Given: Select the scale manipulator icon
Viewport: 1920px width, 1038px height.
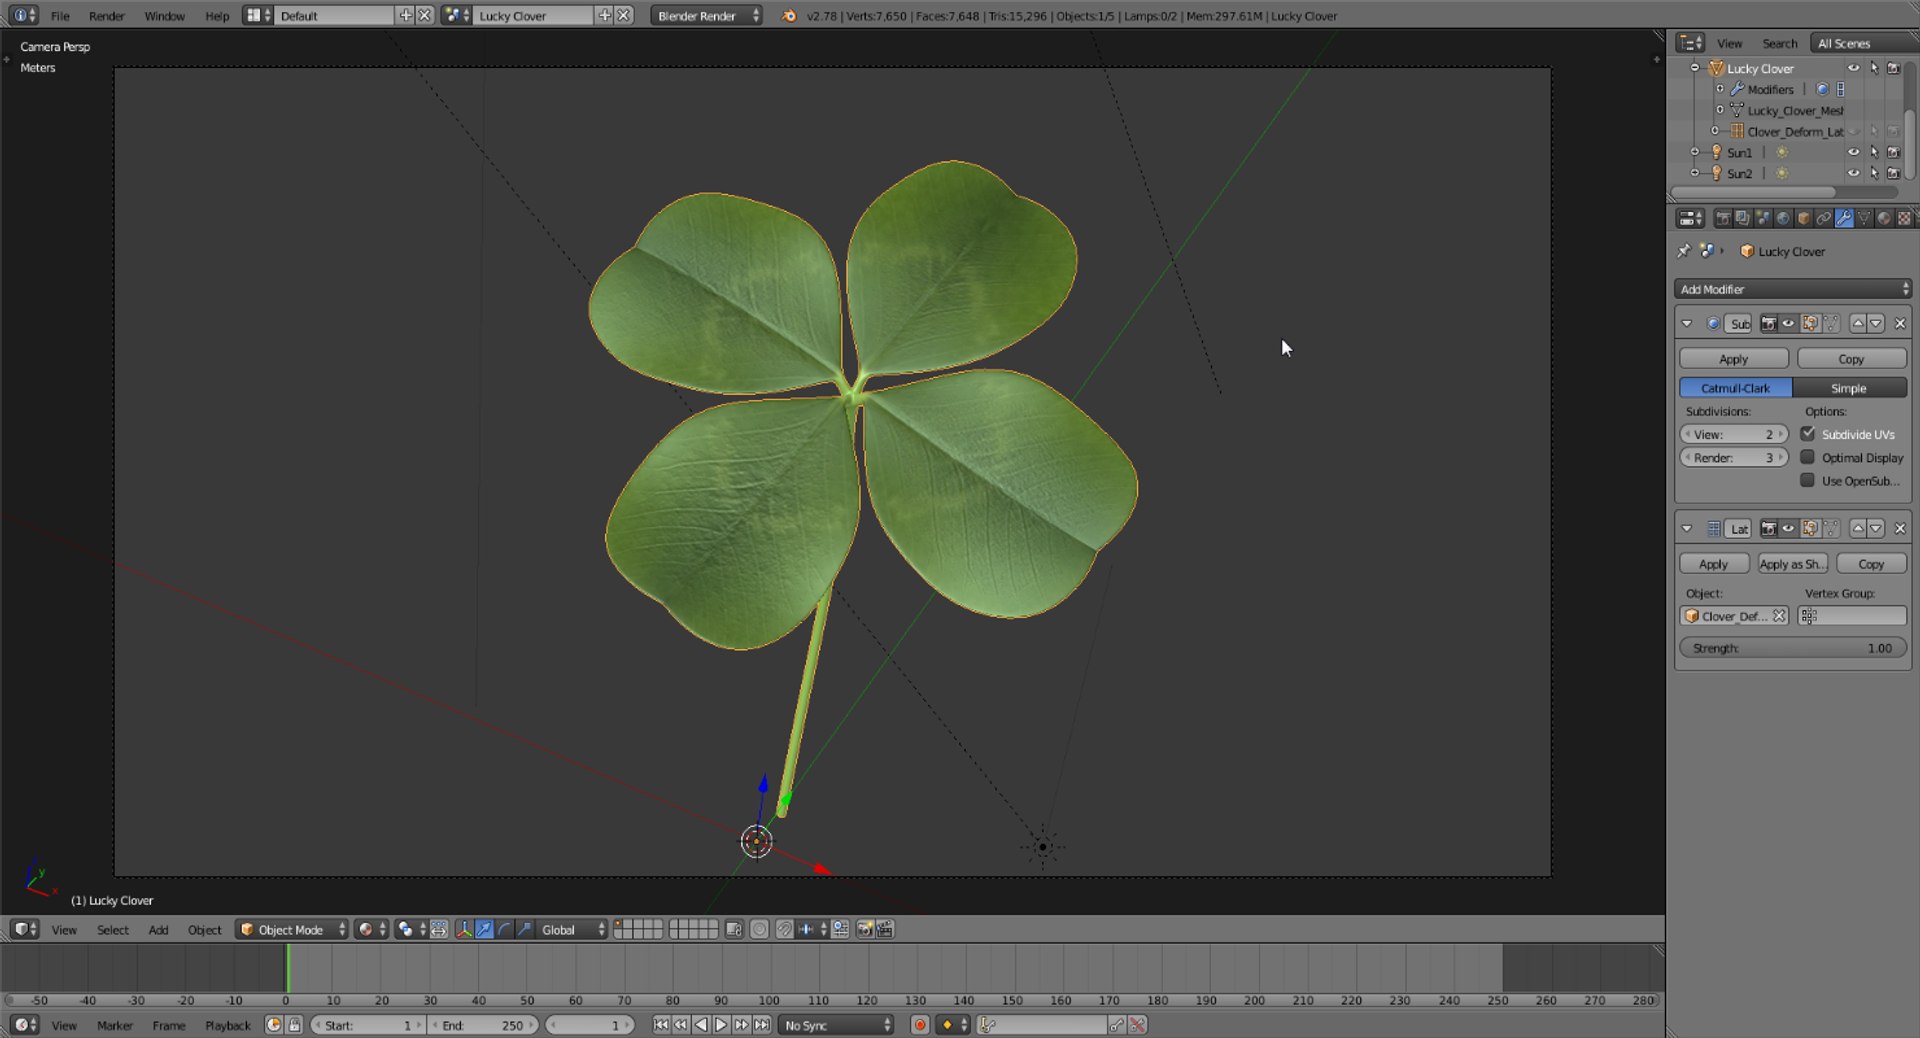Looking at the screenshot, I should coord(525,930).
